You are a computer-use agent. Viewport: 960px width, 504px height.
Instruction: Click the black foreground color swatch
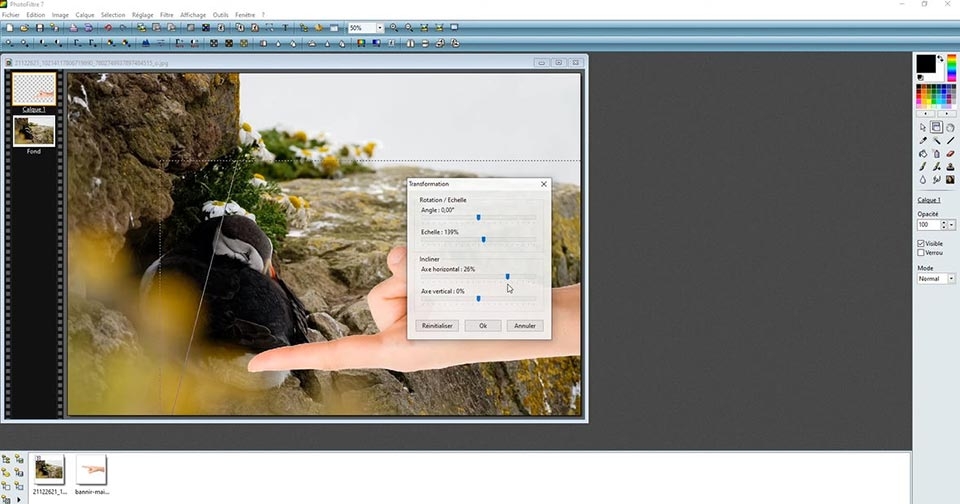[x=926, y=64]
